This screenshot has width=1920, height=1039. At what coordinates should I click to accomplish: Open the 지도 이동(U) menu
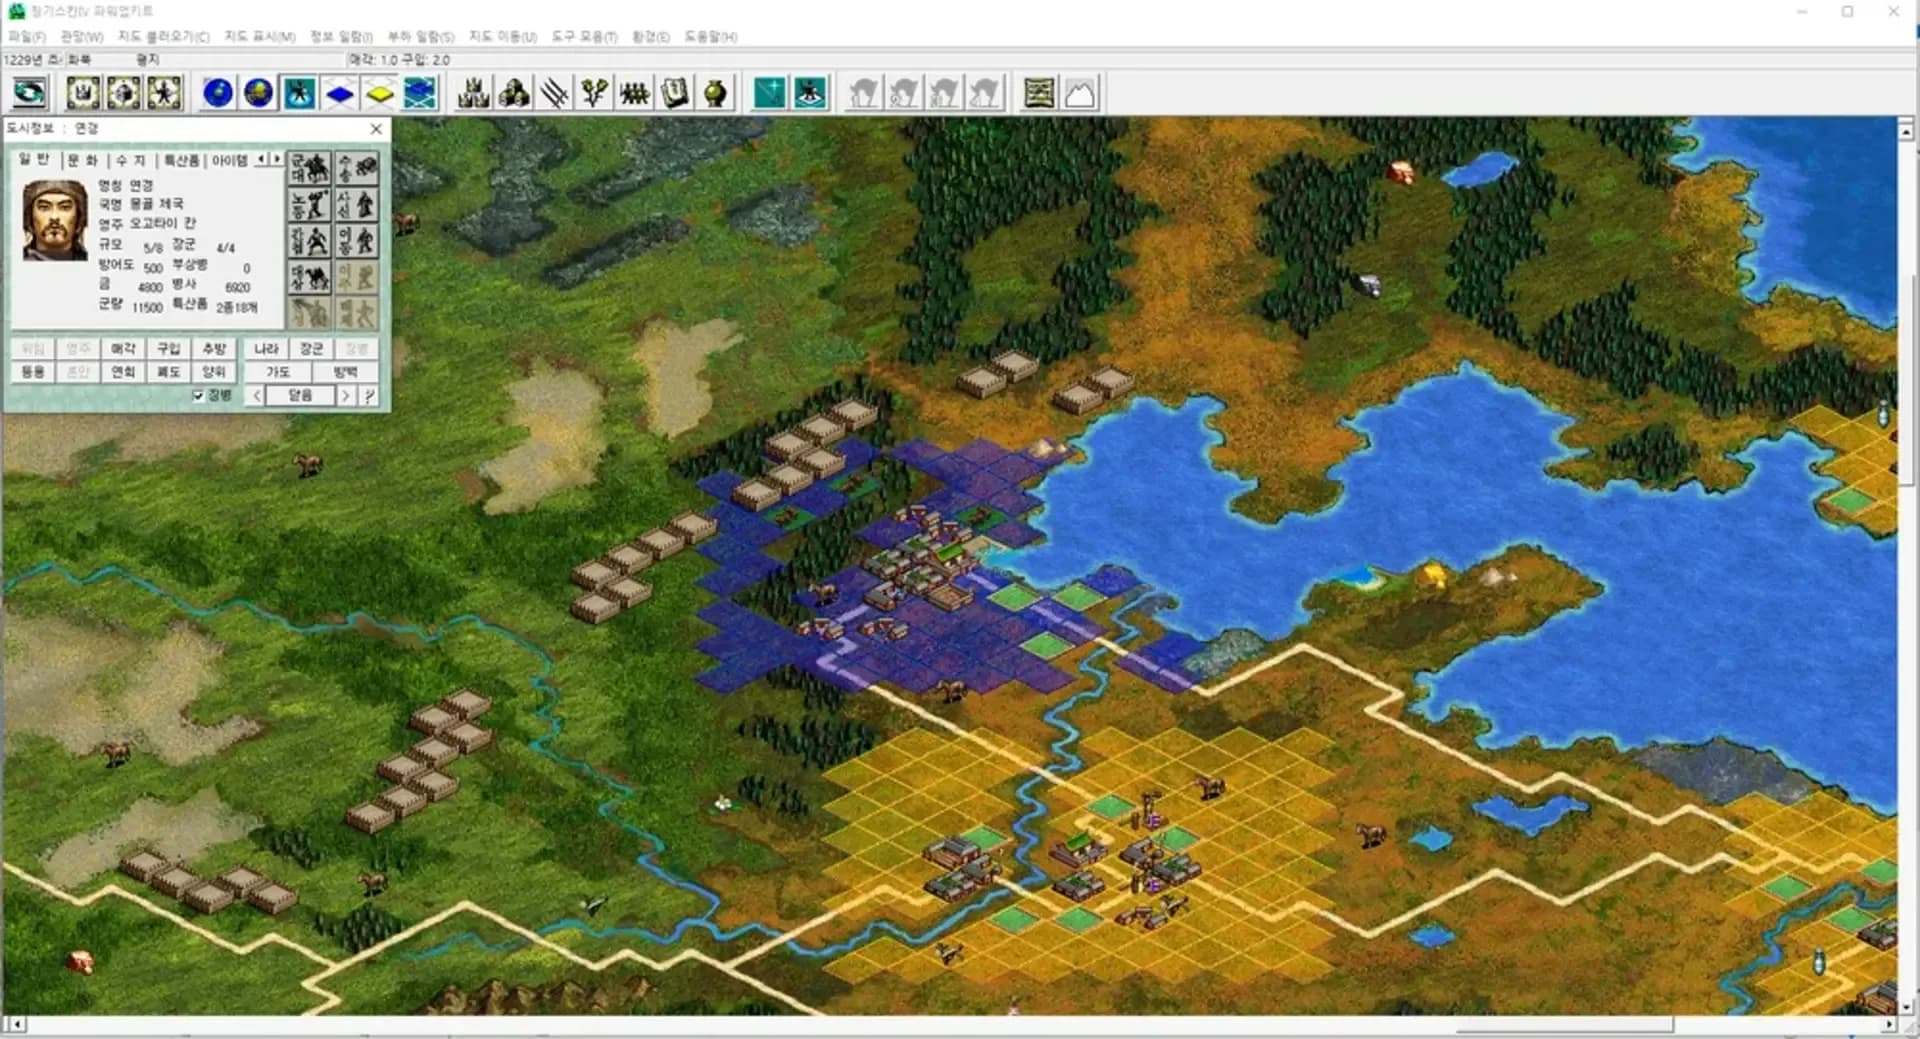pos(502,37)
